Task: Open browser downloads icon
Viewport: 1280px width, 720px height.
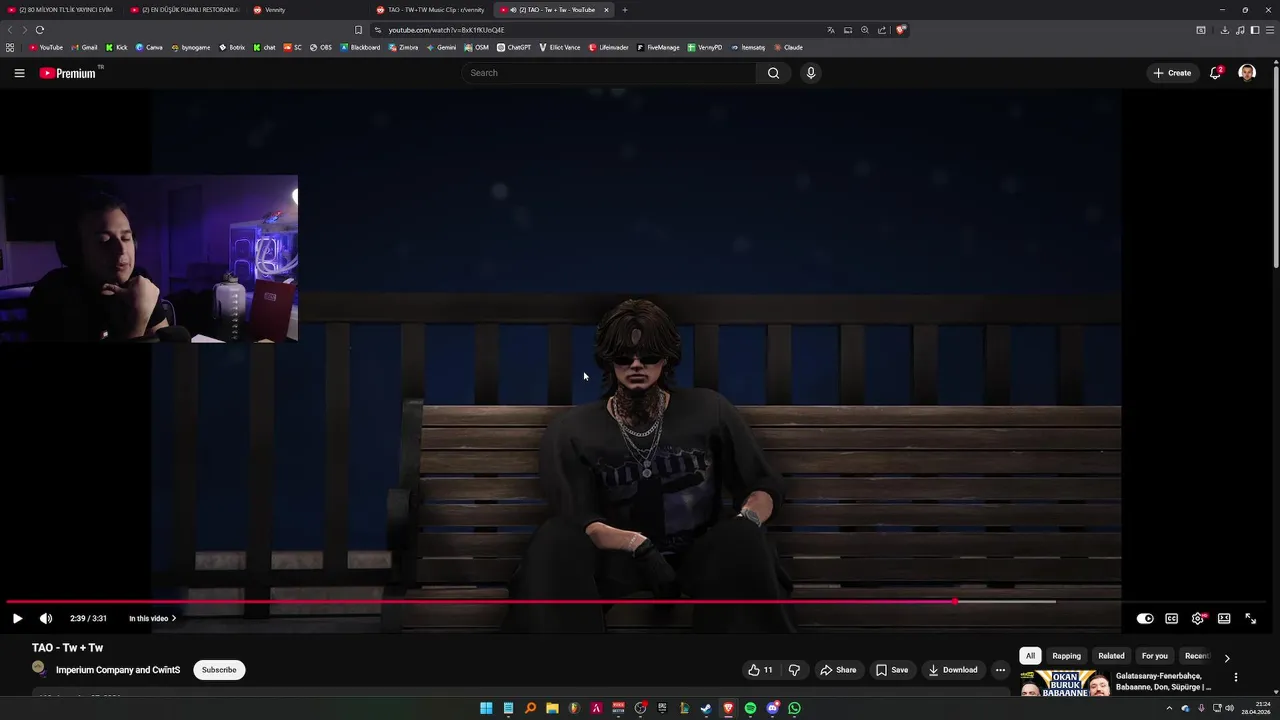Action: [1224, 30]
